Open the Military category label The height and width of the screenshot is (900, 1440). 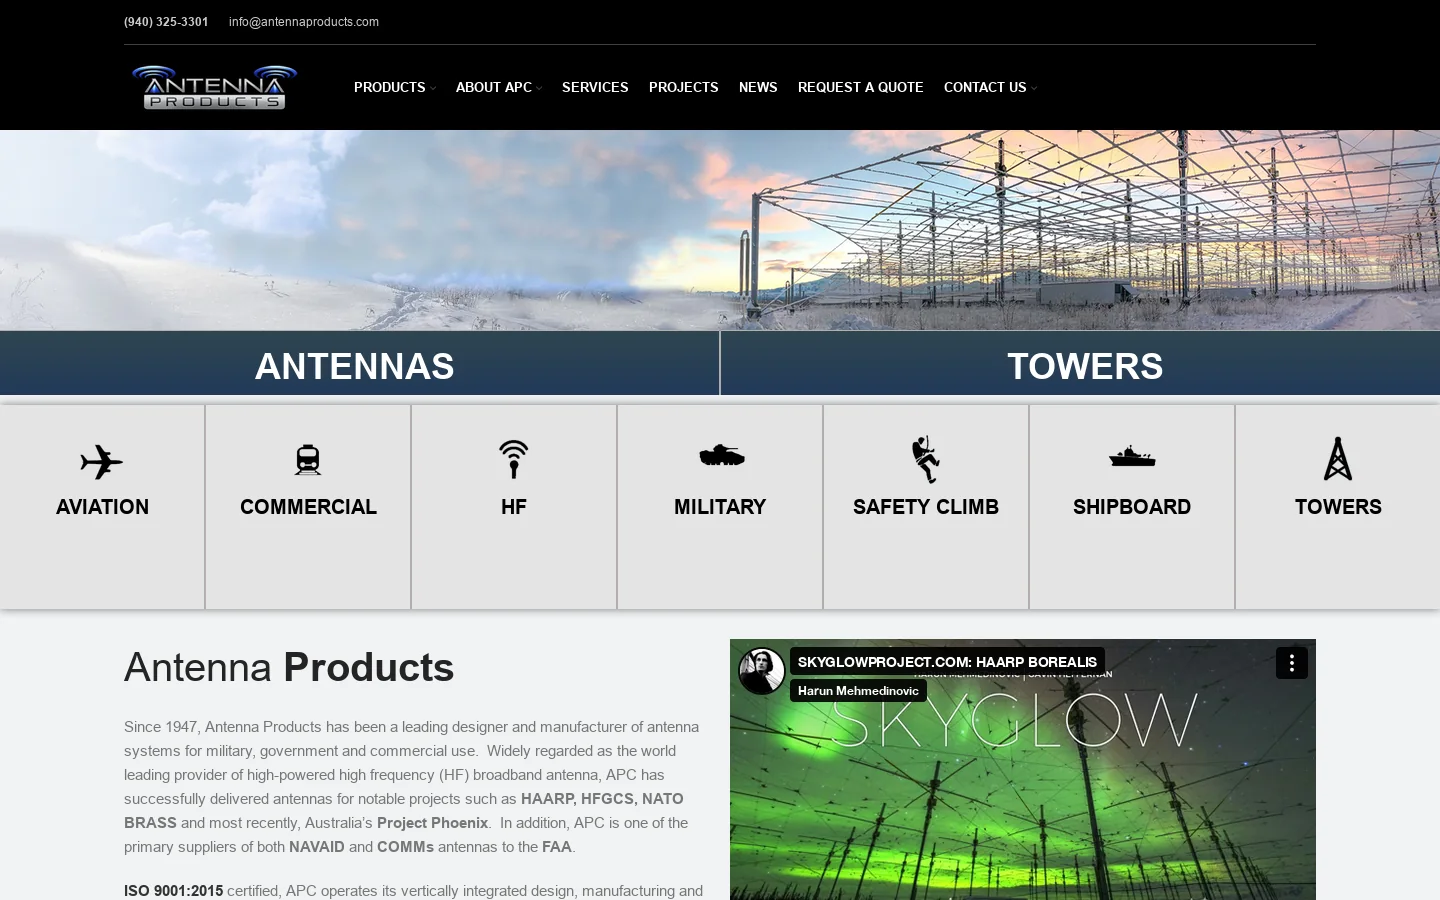click(720, 507)
